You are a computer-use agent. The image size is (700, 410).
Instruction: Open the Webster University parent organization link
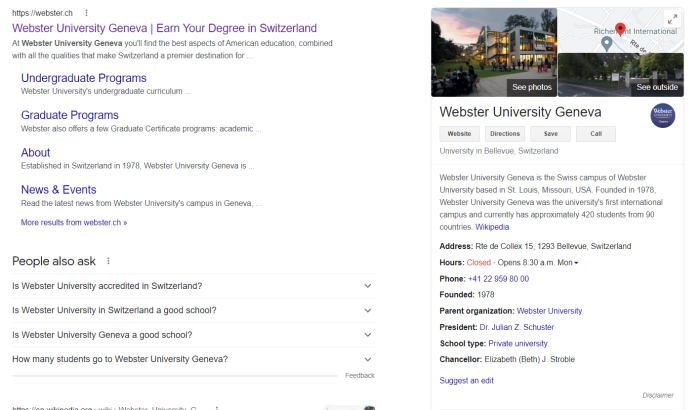tap(549, 311)
